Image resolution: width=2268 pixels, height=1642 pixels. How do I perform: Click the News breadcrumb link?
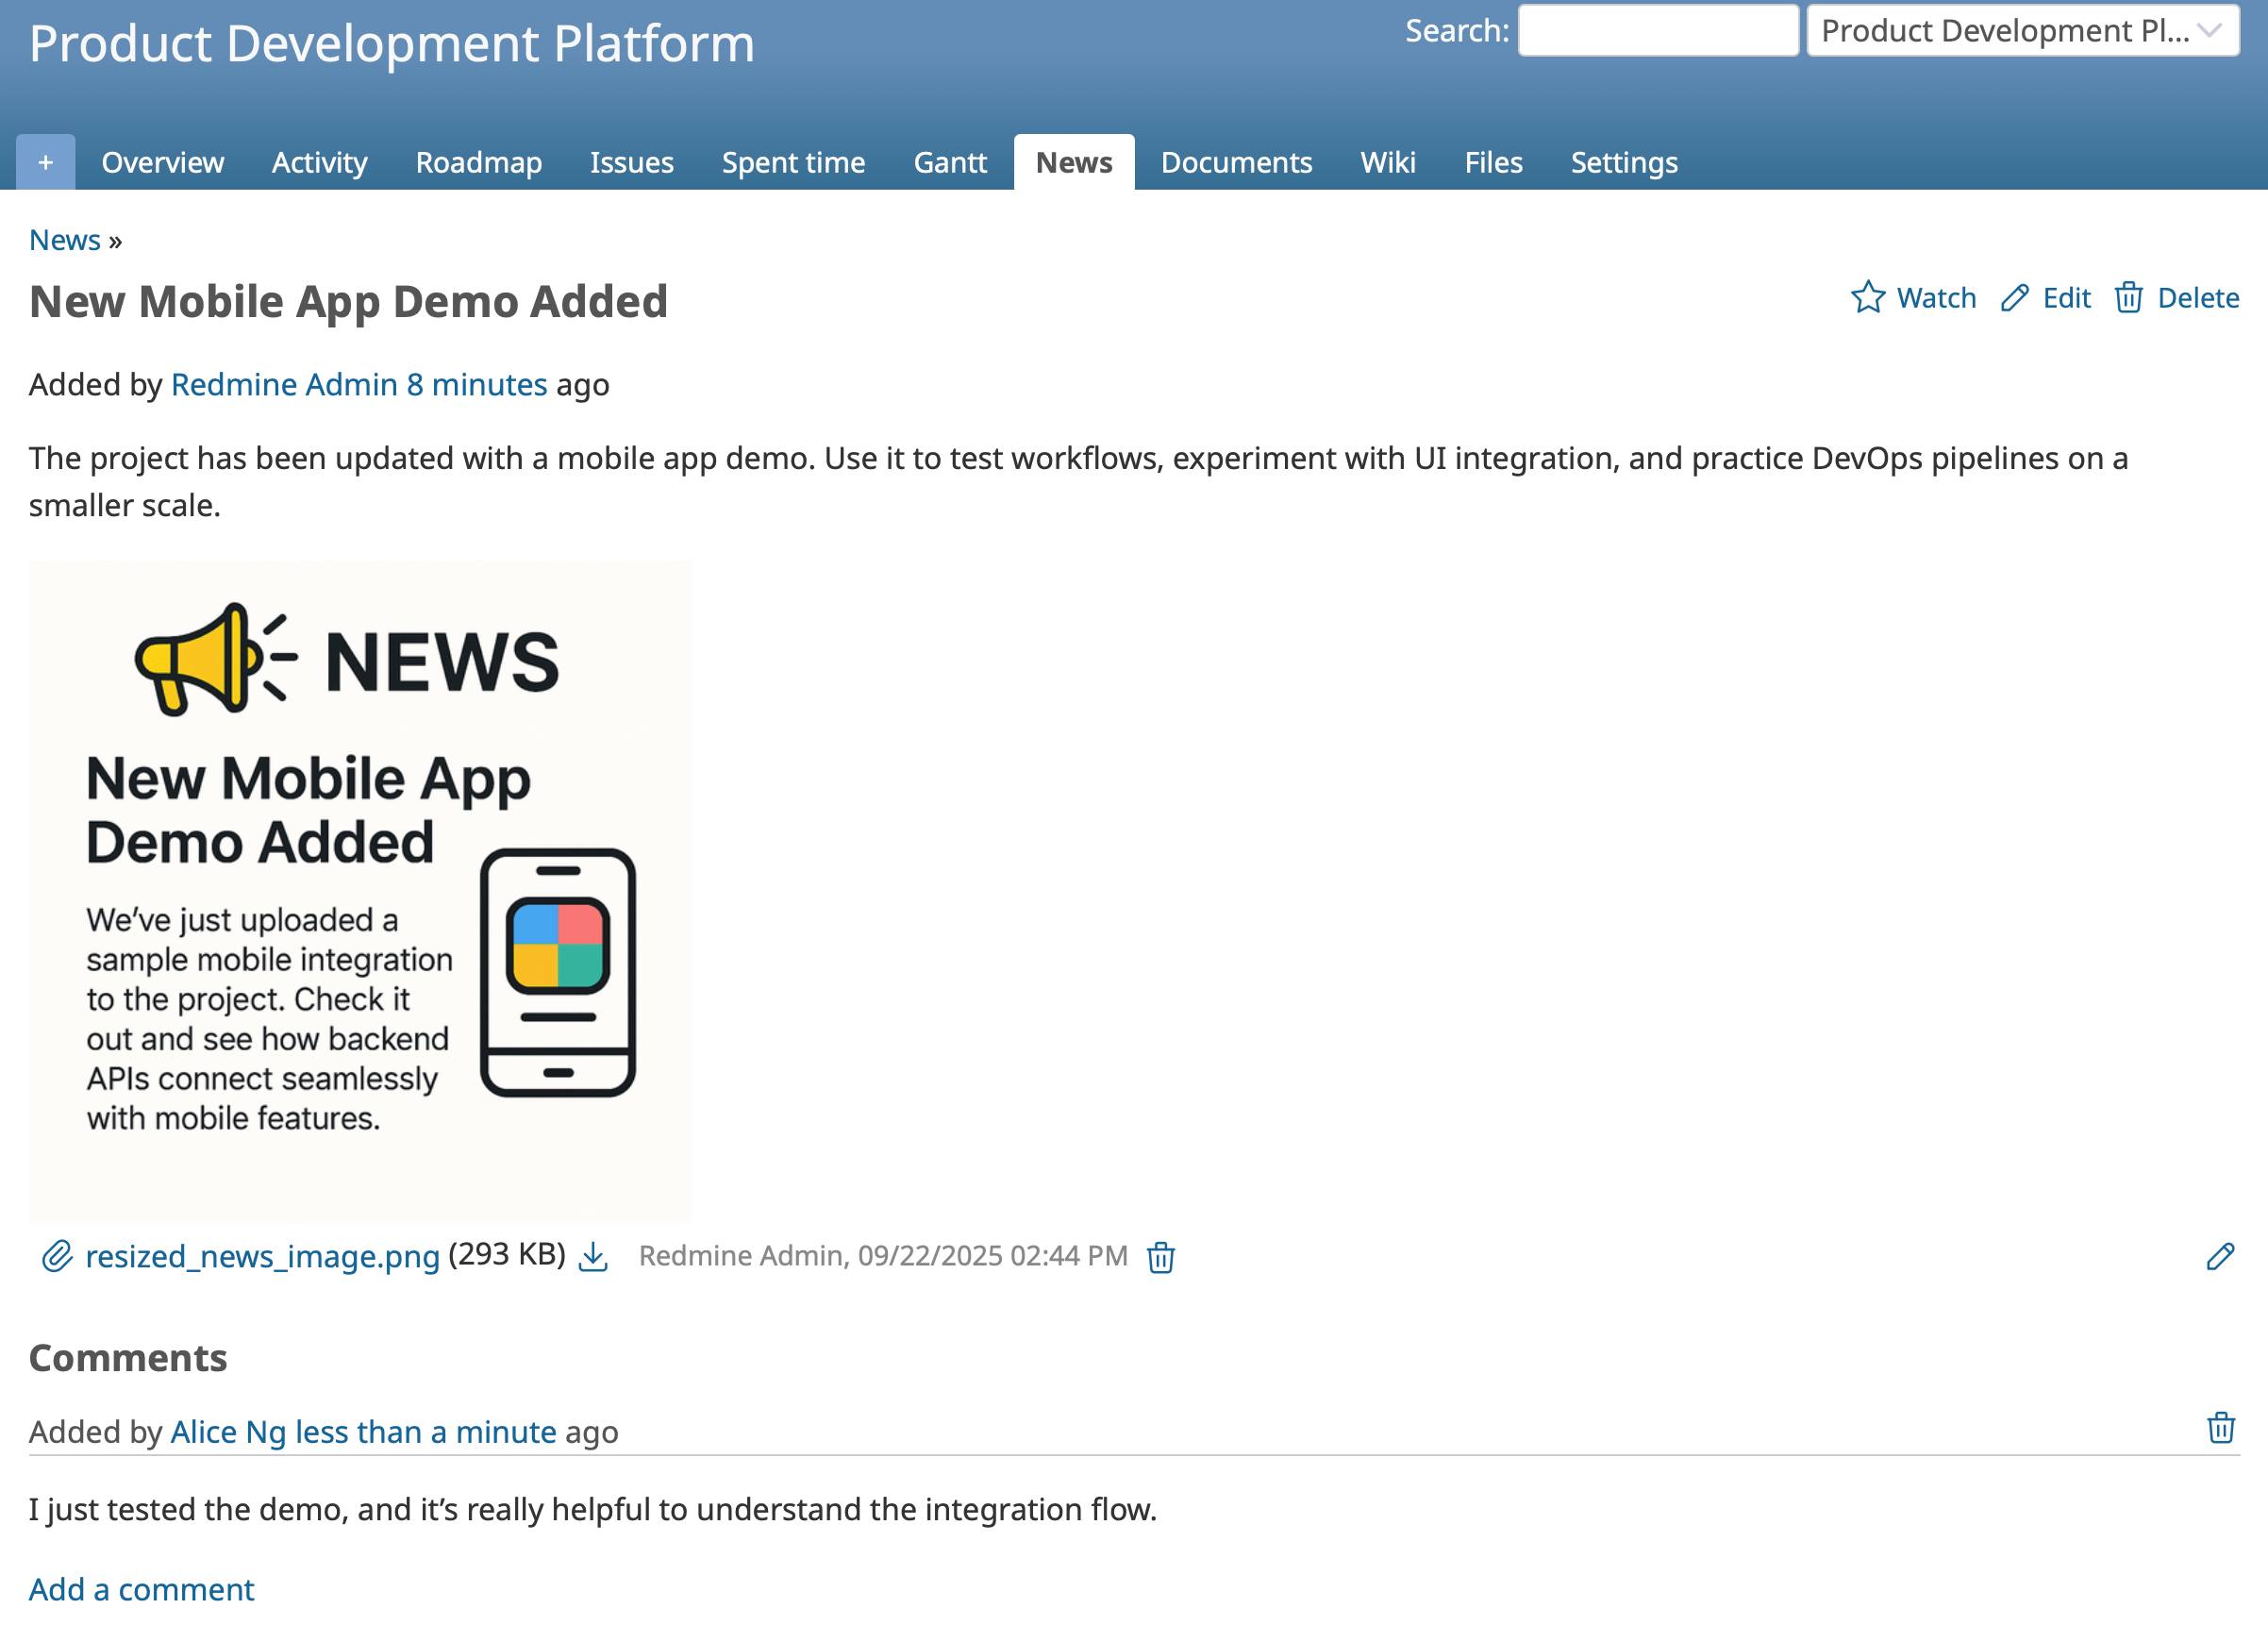[64, 240]
